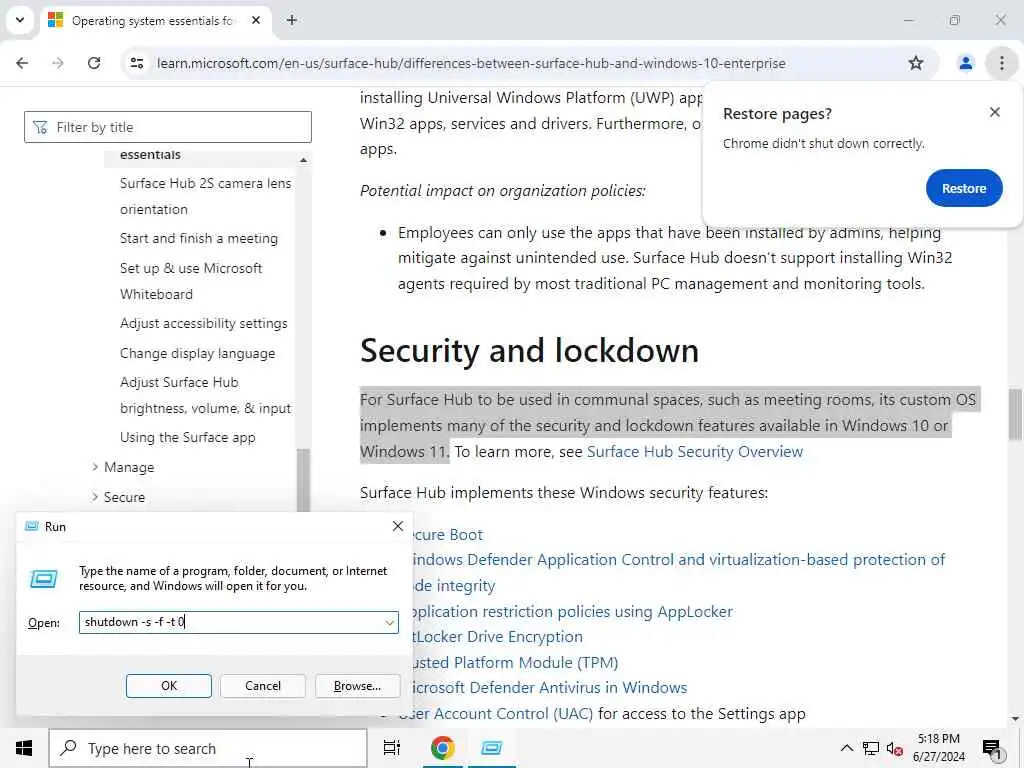Reload the current page
Screen dimensions: 1024x768
[x=94, y=63]
